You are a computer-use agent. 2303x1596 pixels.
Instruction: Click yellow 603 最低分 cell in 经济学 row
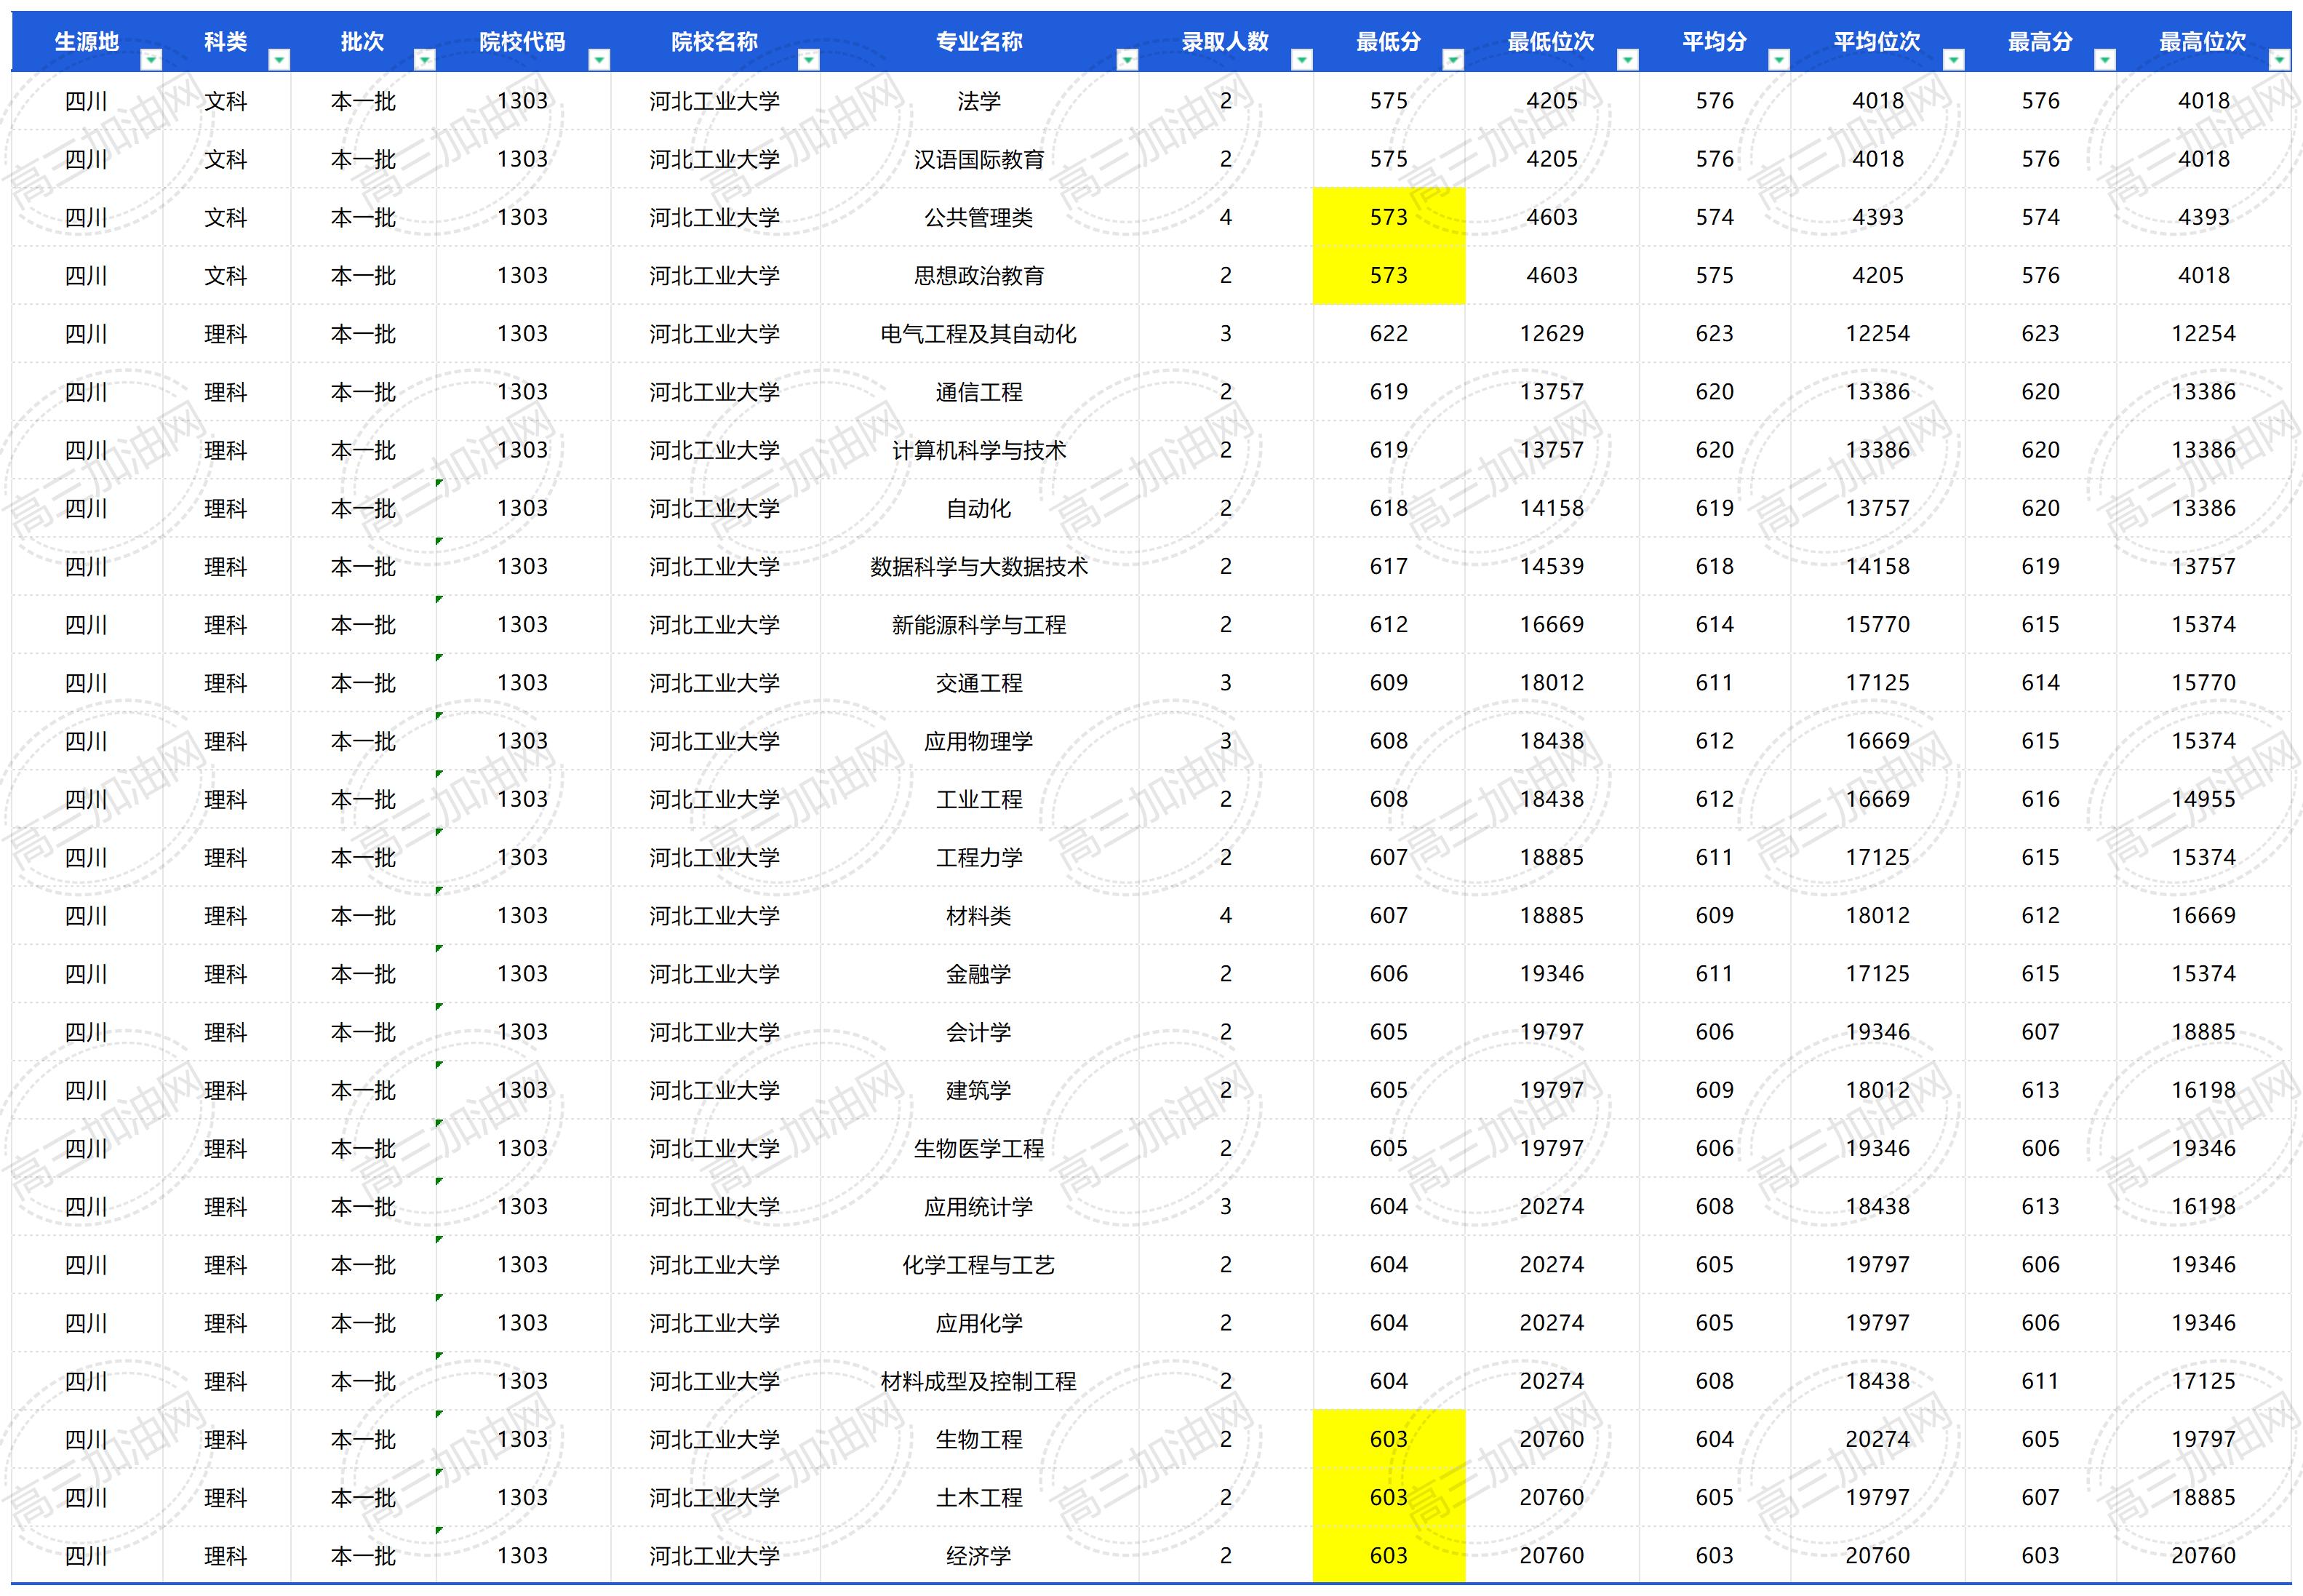tap(1389, 1555)
